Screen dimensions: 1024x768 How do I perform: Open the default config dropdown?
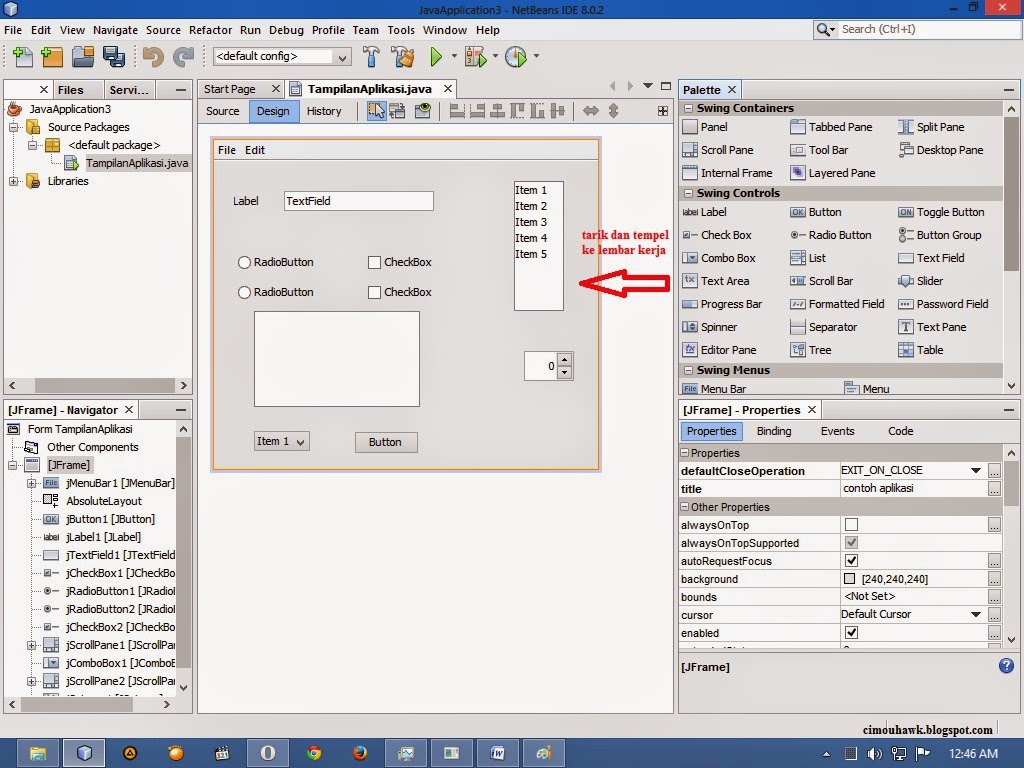[x=345, y=57]
